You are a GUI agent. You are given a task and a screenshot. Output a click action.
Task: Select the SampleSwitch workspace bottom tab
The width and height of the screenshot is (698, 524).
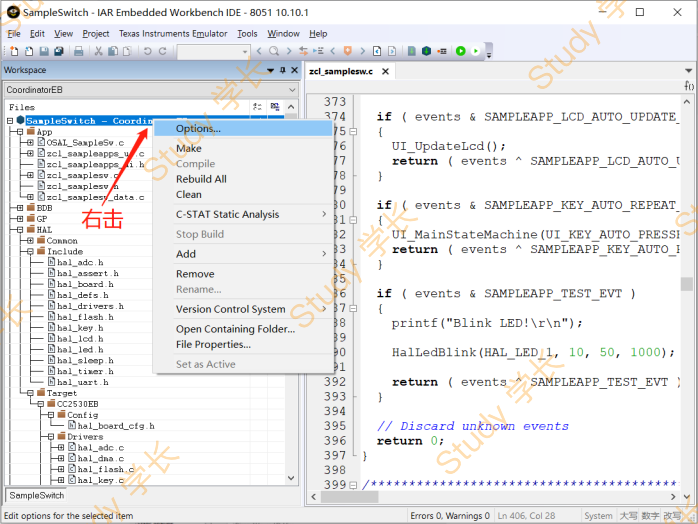(x=37, y=496)
